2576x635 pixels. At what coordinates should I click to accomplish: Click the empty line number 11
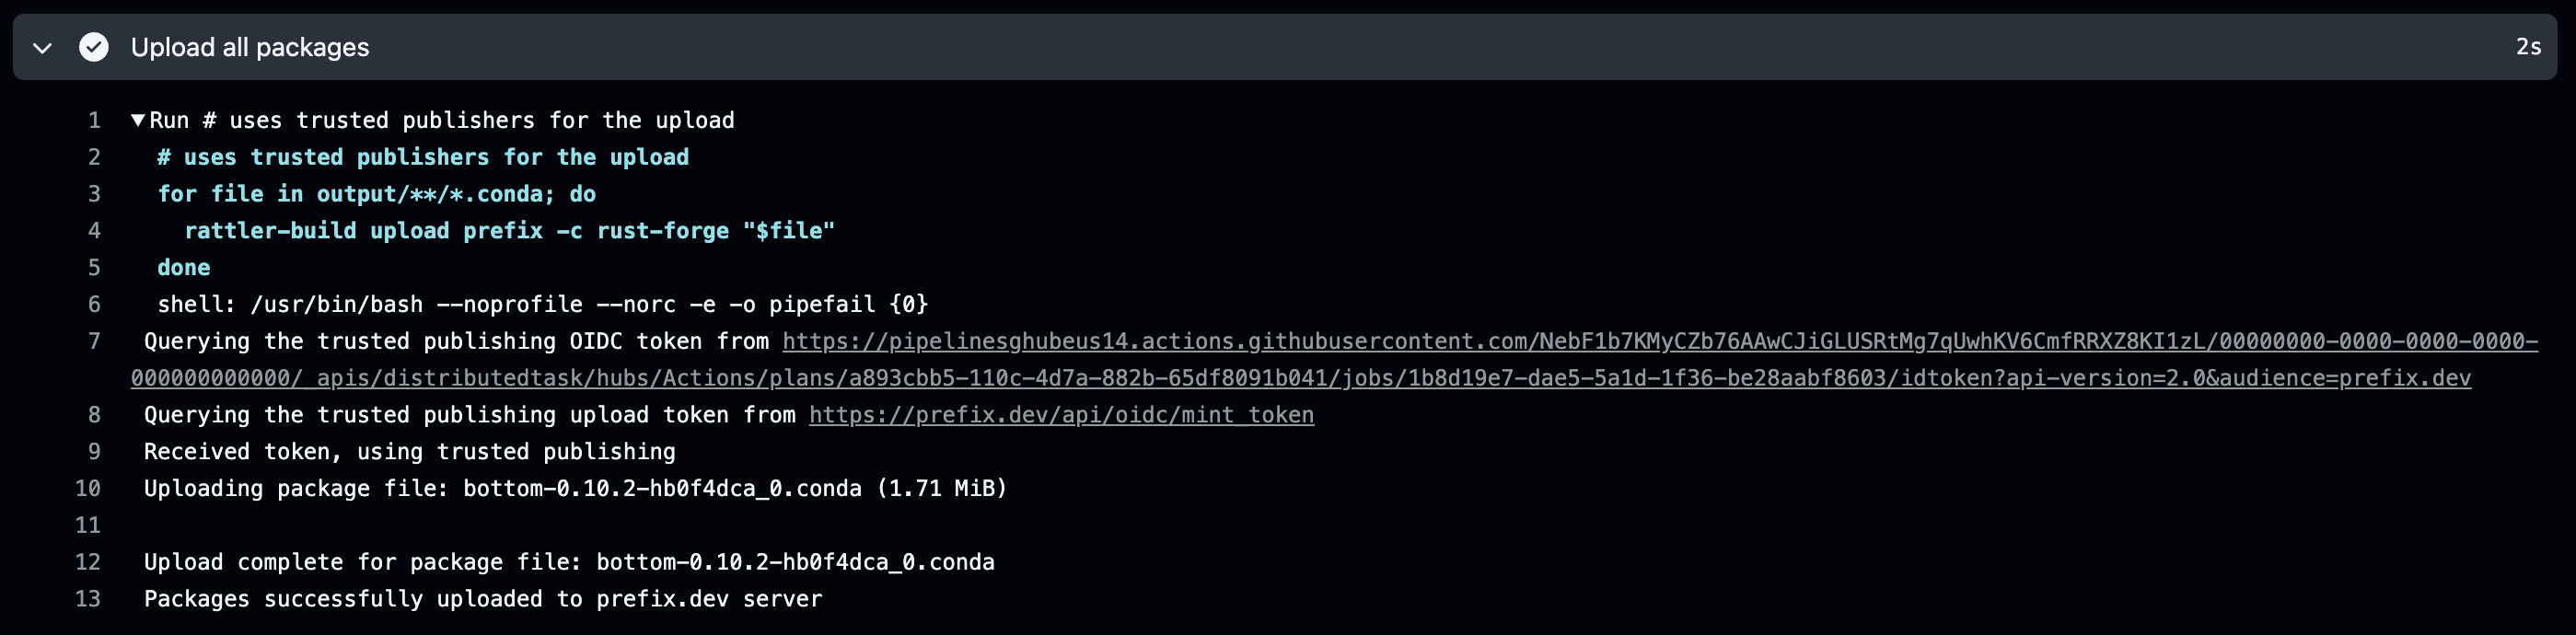pyautogui.click(x=88, y=526)
